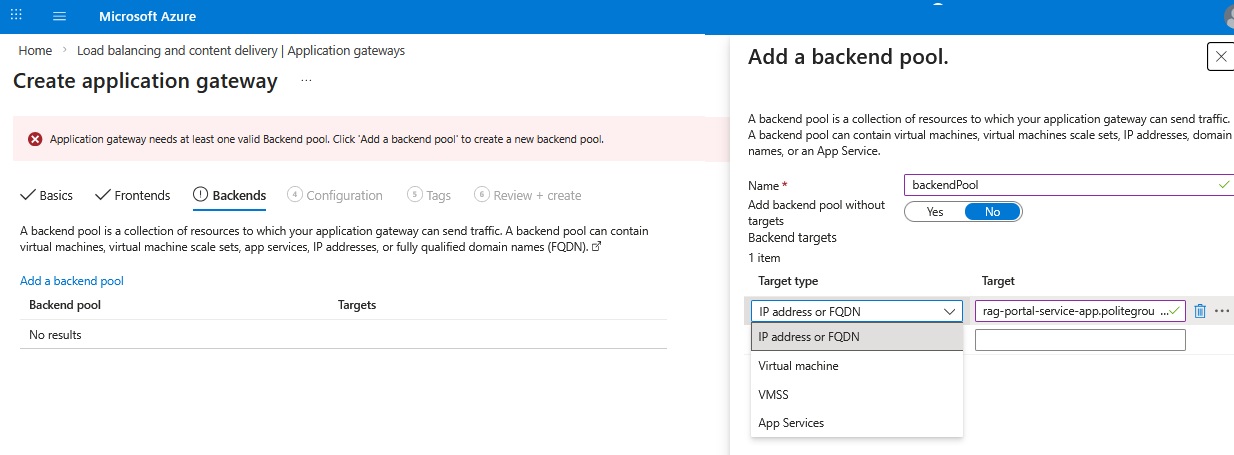Choose VMSS target type
Viewport: 1234px width, 455px height.
(857, 395)
